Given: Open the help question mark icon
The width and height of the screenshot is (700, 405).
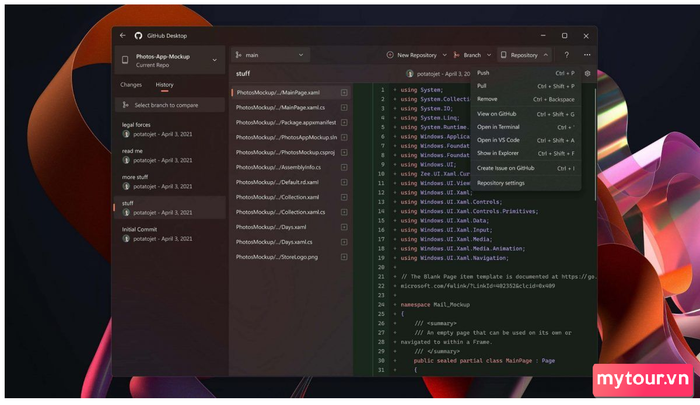Looking at the screenshot, I should coord(567,55).
